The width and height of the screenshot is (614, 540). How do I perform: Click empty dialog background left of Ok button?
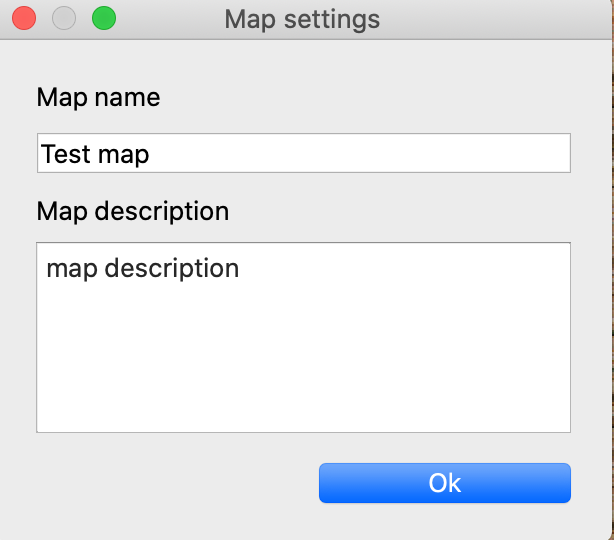coord(170,483)
